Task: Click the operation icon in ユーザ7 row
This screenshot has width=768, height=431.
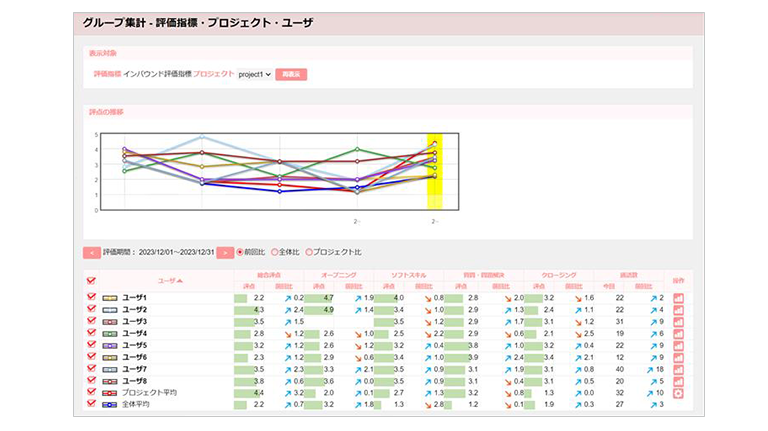Action: coord(679,369)
